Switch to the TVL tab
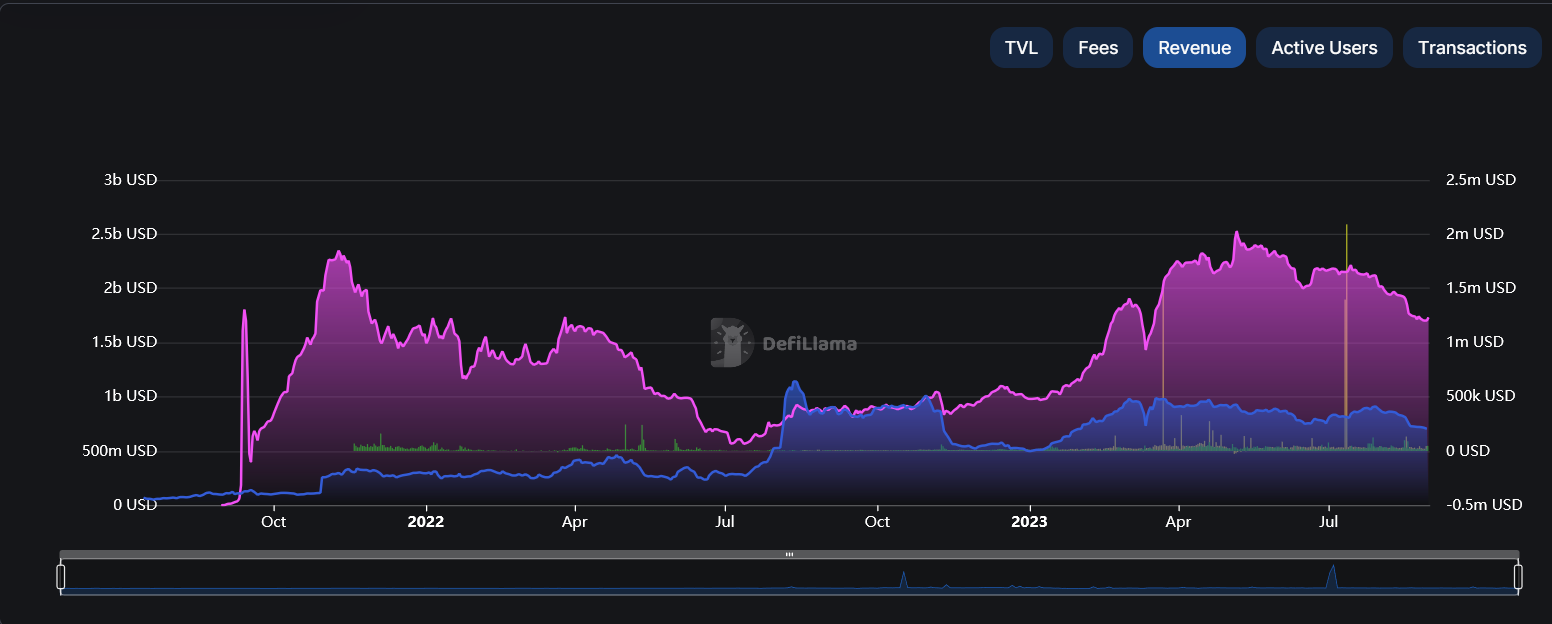 tap(1021, 47)
